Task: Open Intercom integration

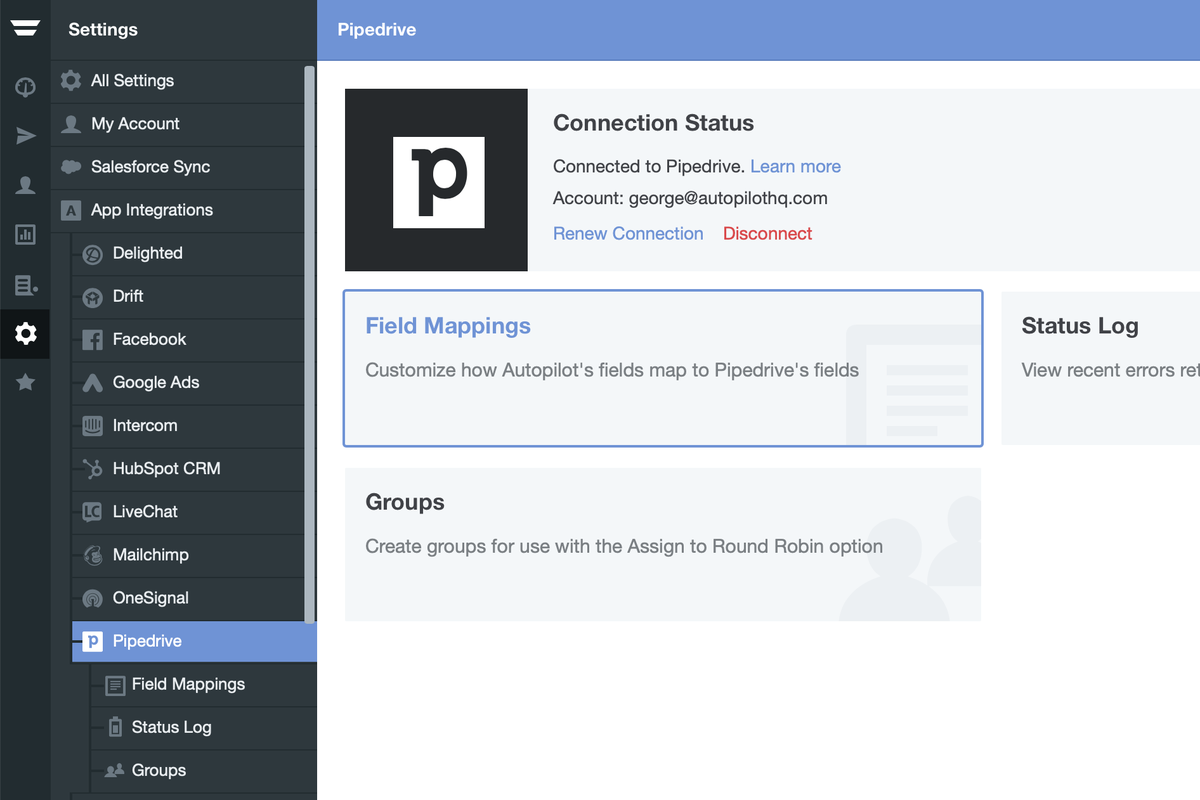Action: point(188,426)
